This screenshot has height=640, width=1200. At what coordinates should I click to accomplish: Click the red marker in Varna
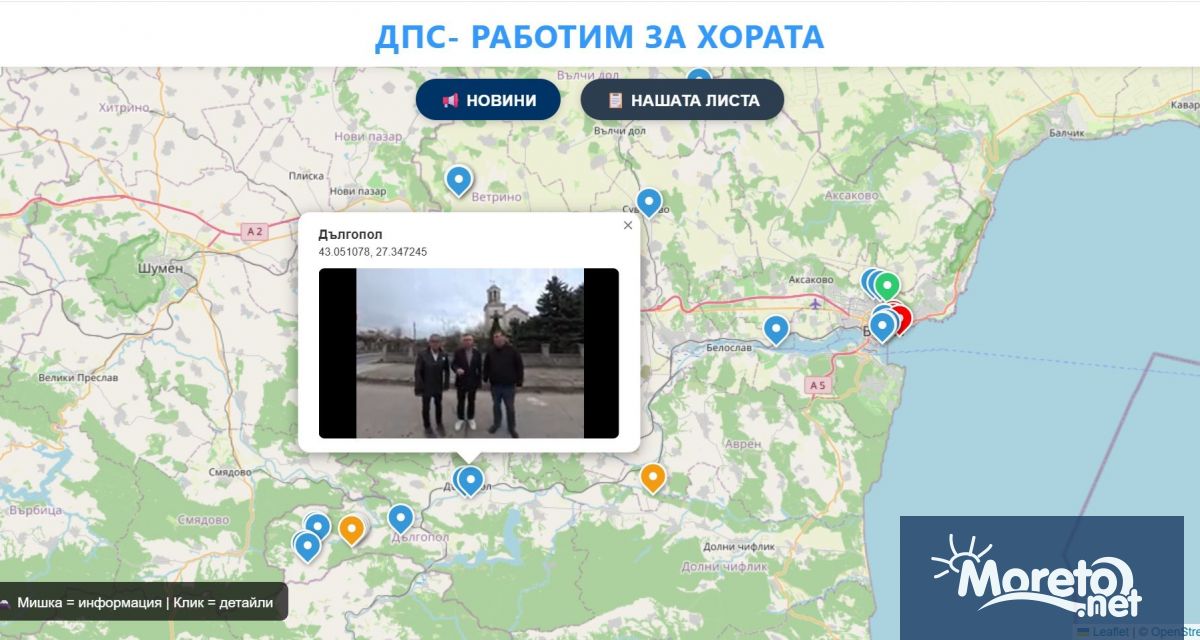(x=902, y=320)
